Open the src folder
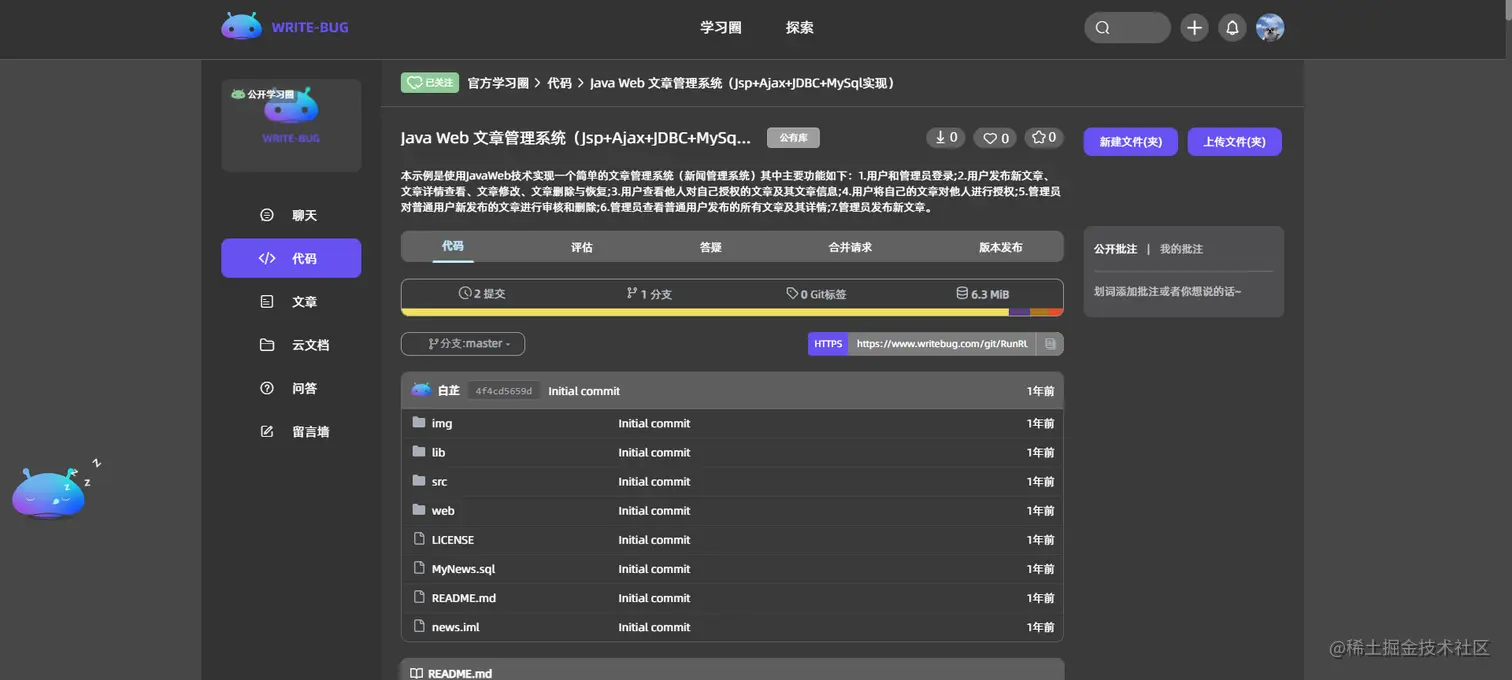Image resolution: width=1512 pixels, height=680 pixels. click(x=439, y=481)
